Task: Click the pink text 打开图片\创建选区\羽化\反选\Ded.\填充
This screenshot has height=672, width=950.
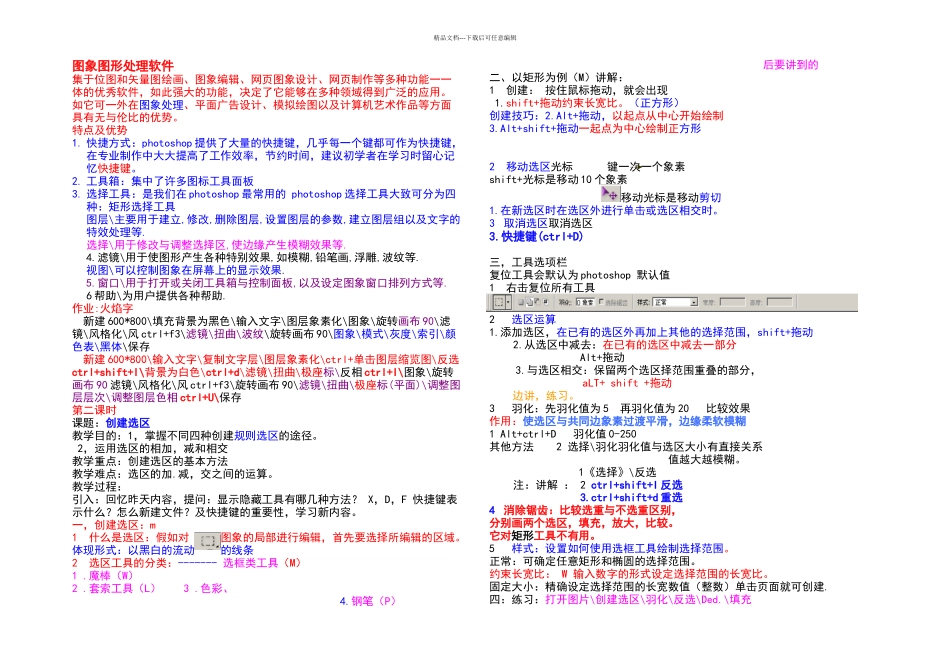Action: point(648,599)
